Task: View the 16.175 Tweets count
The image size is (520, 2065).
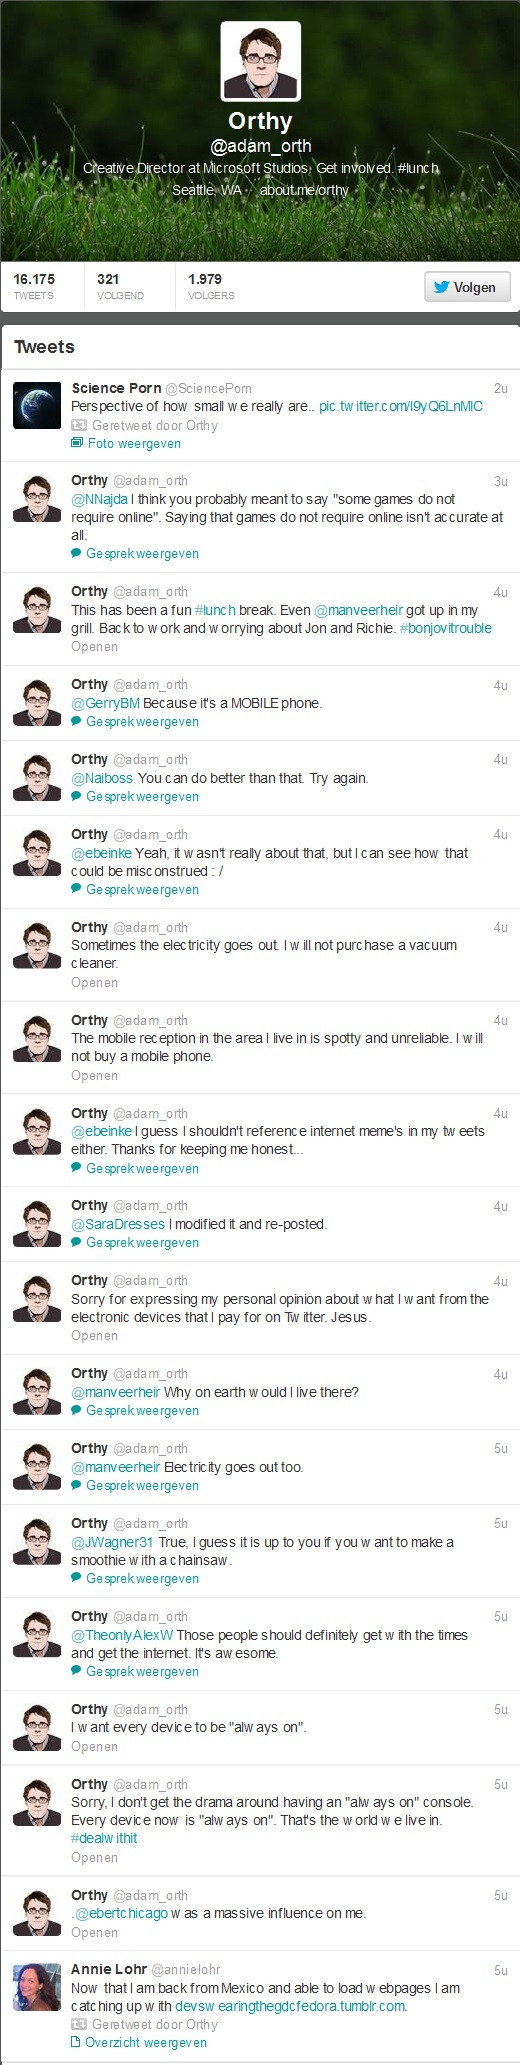Action: pyautogui.click(x=34, y=286)
